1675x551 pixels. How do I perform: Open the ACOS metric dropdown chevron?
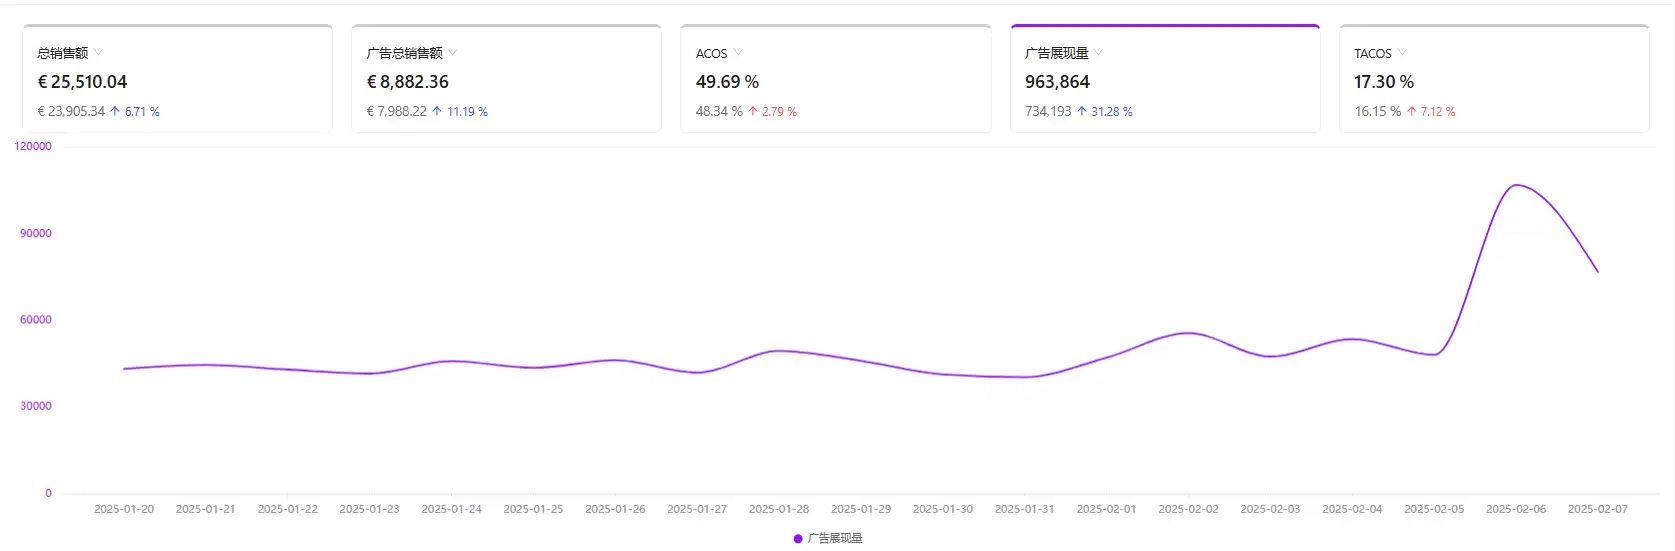738,53
